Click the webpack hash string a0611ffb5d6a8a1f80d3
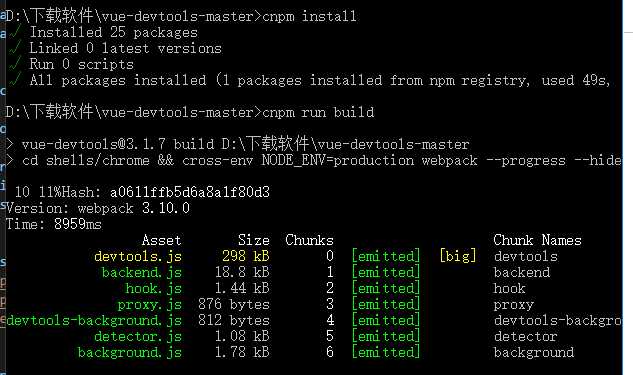The image size is (633, 375). 190,192
